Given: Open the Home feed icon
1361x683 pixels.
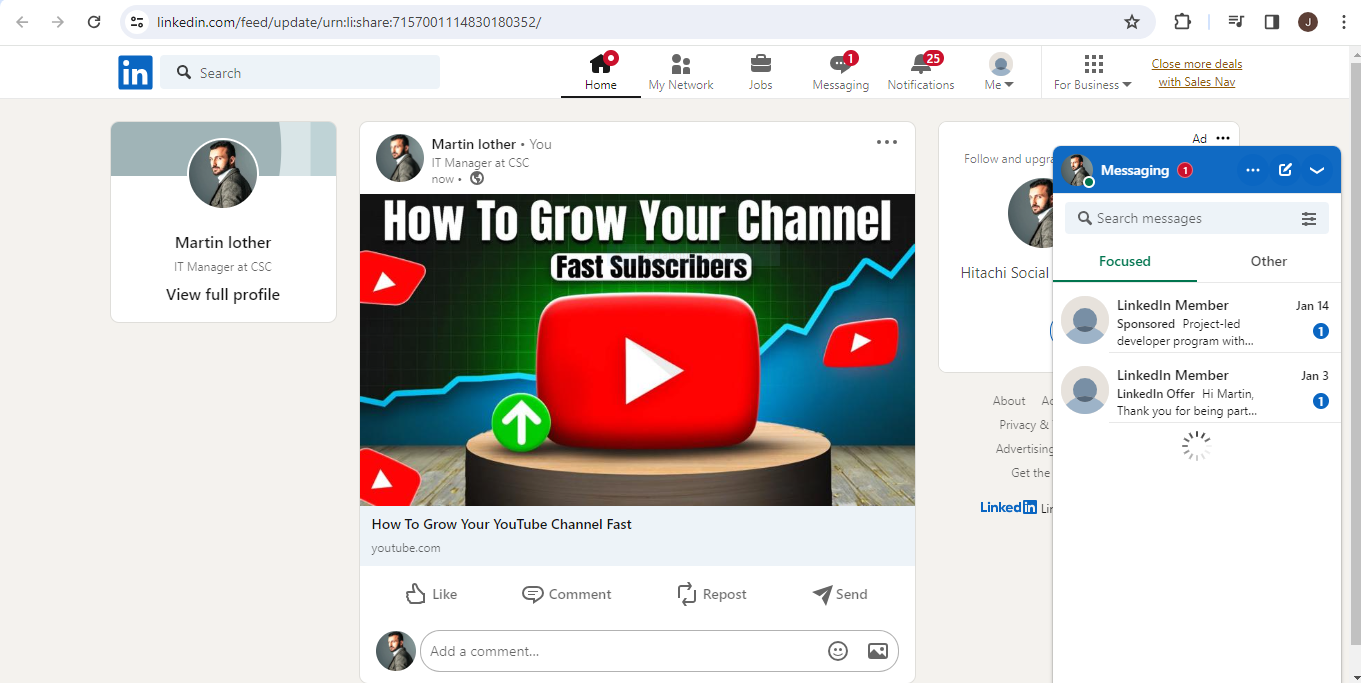Looking at the screenshot, I should pyautogui.click(x=601, y=72).
